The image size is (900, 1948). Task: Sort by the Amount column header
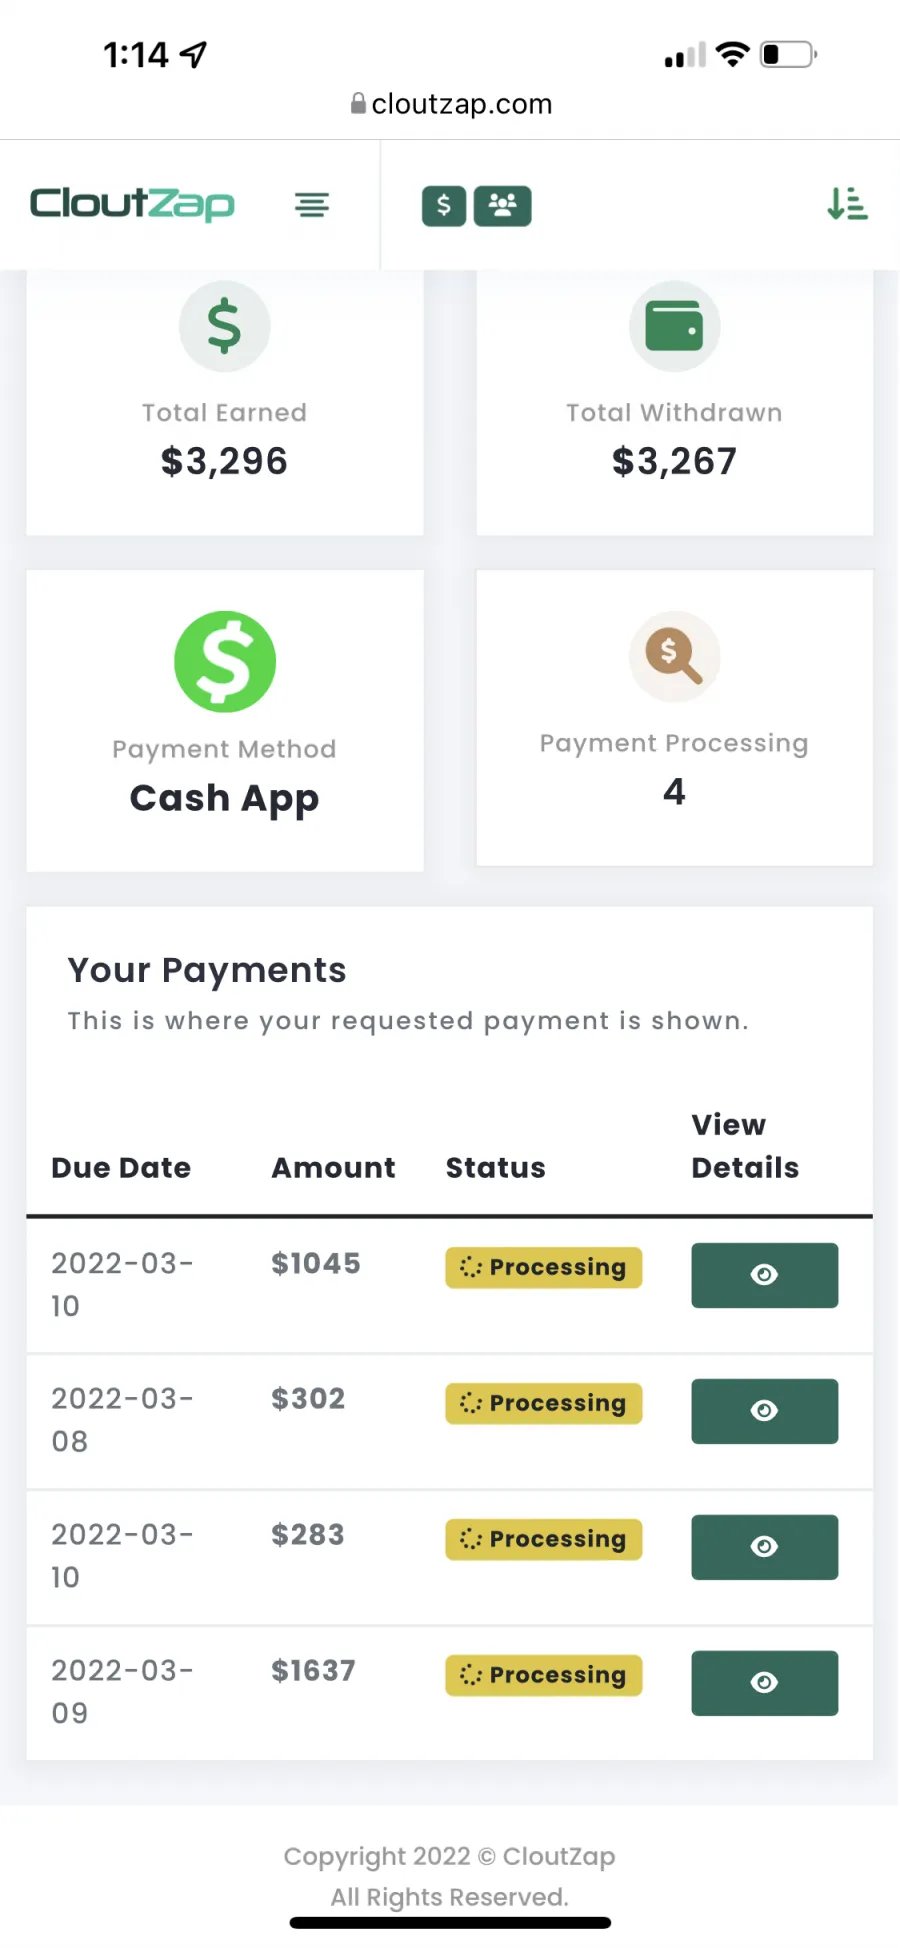click(x=334, y=1167)
